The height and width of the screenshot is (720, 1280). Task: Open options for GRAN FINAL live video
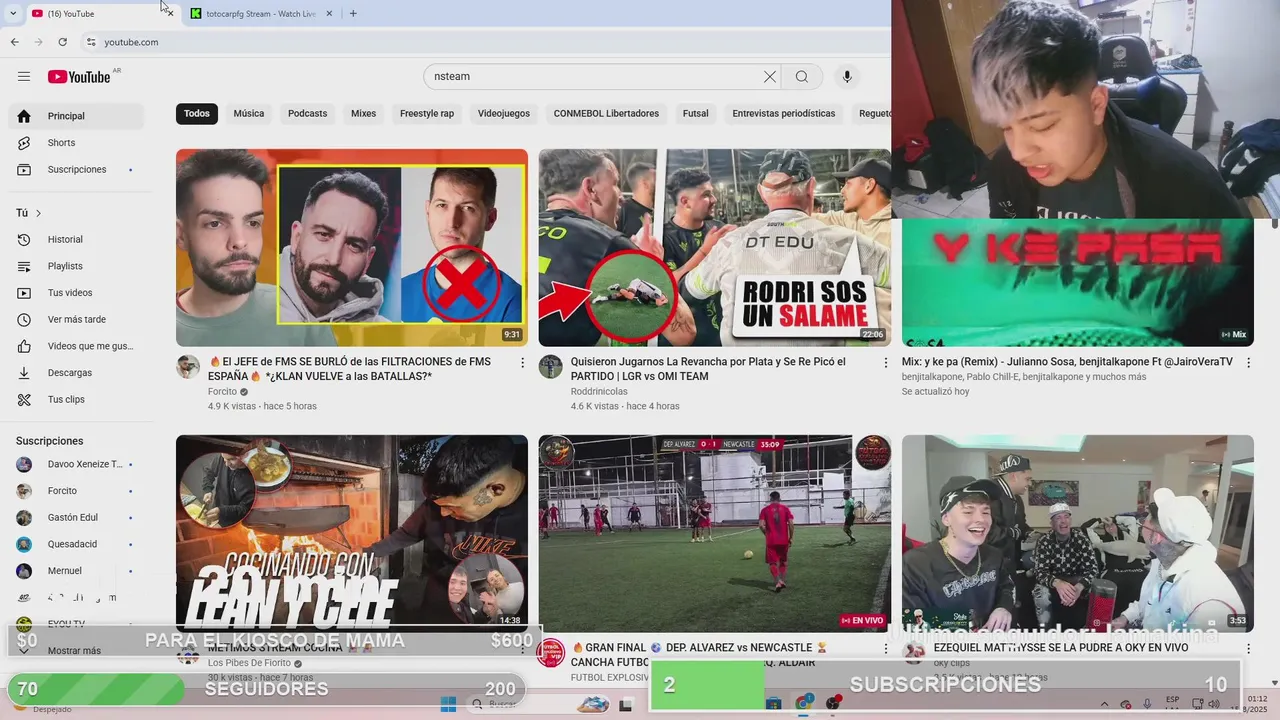[885, 649]
